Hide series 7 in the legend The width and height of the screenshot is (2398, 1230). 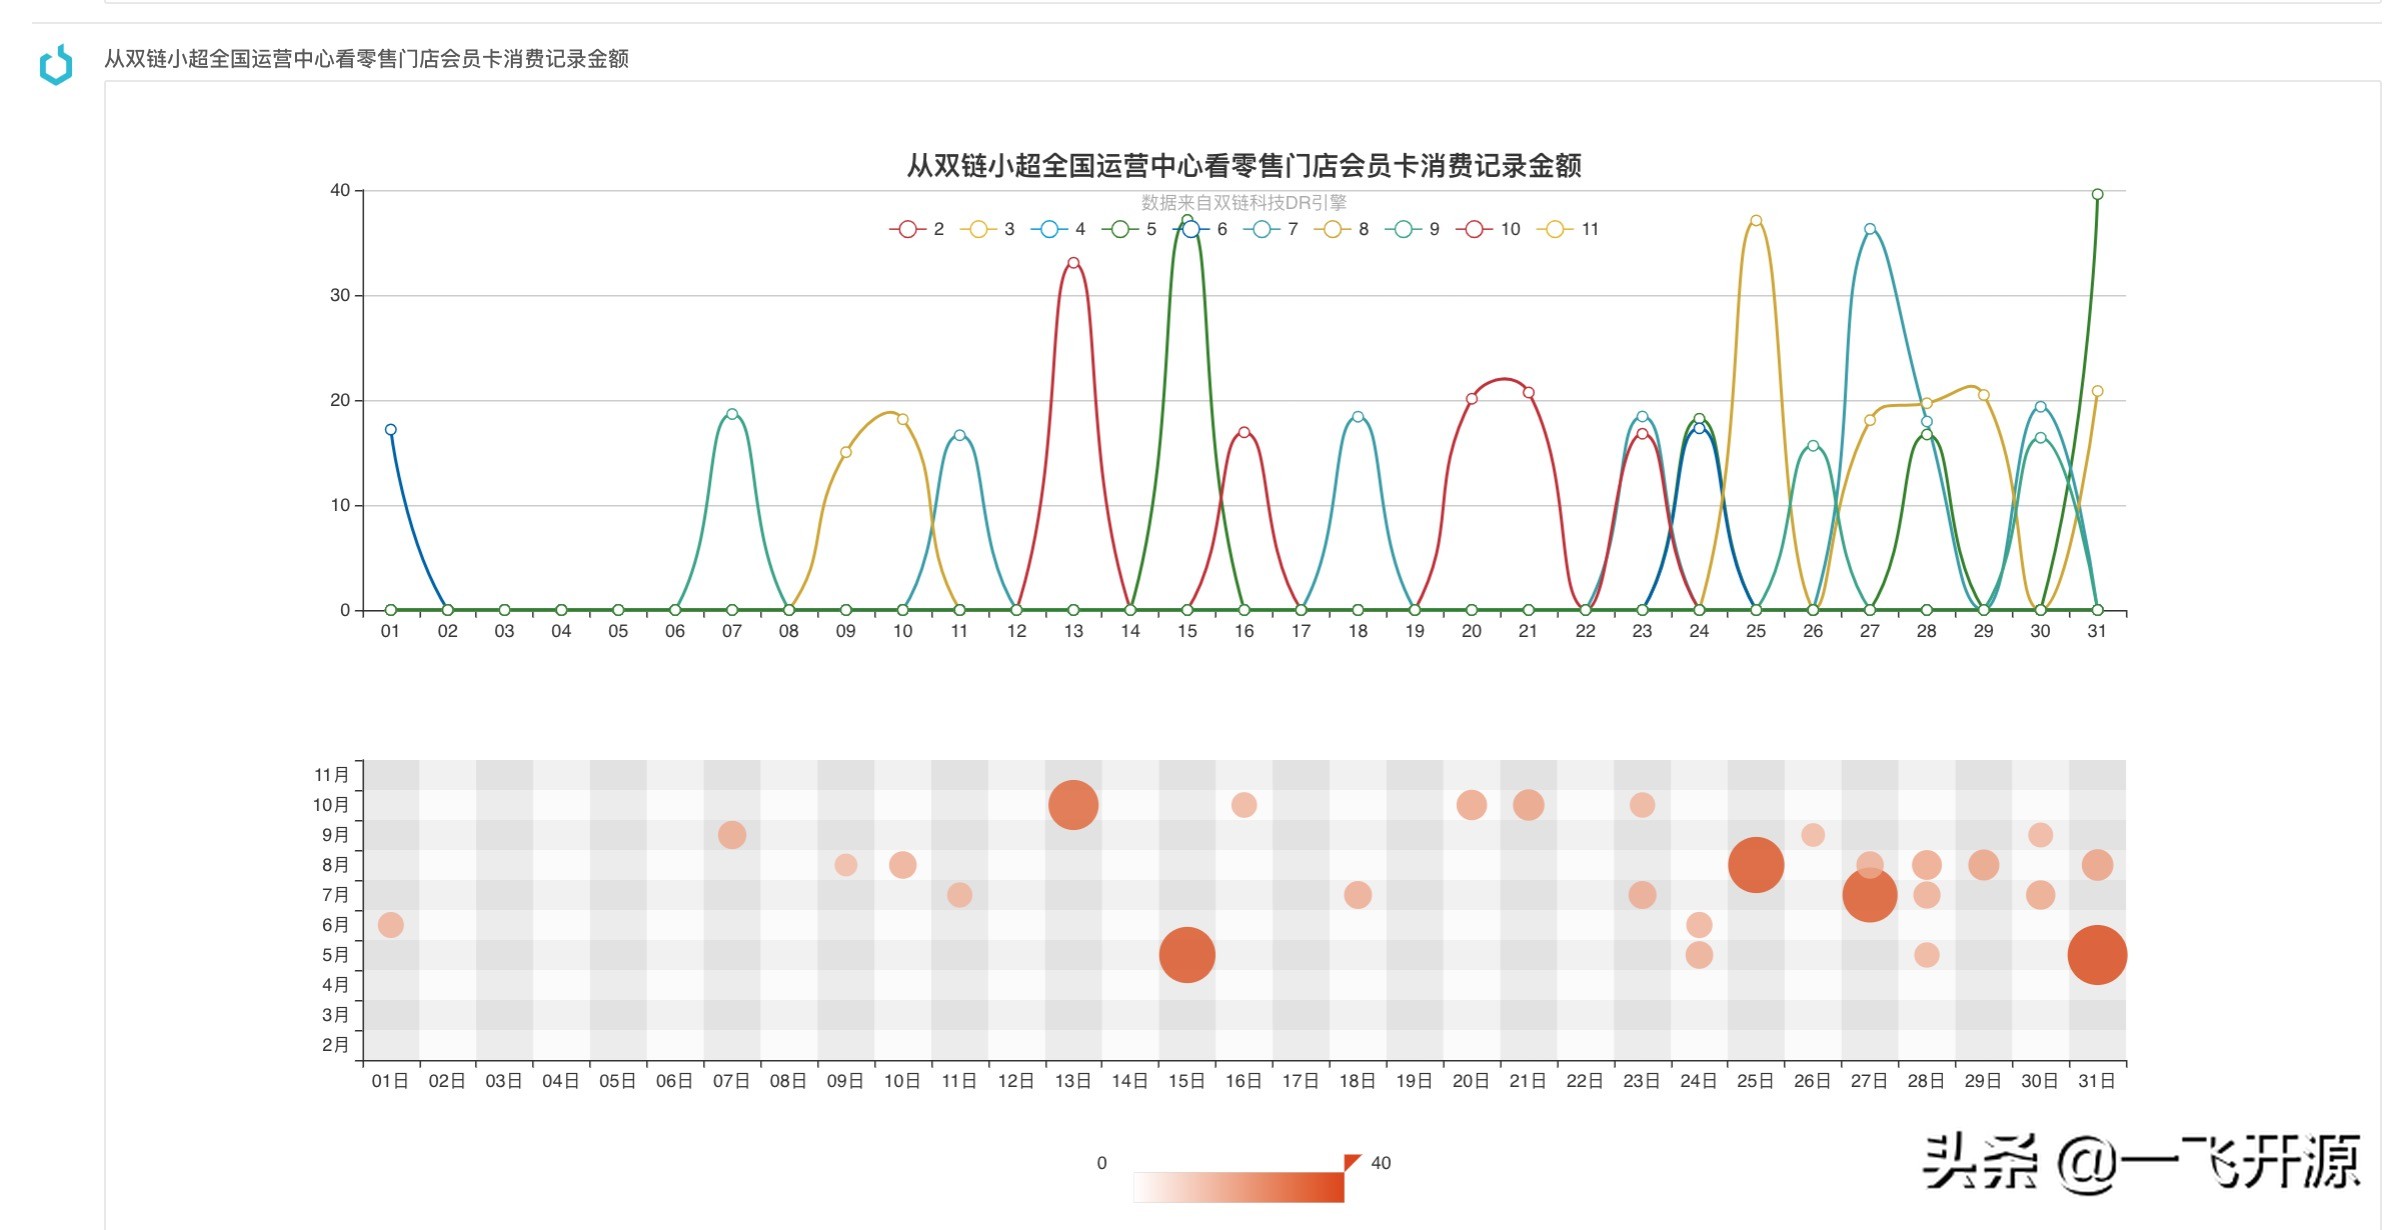tap(1262, 229)
